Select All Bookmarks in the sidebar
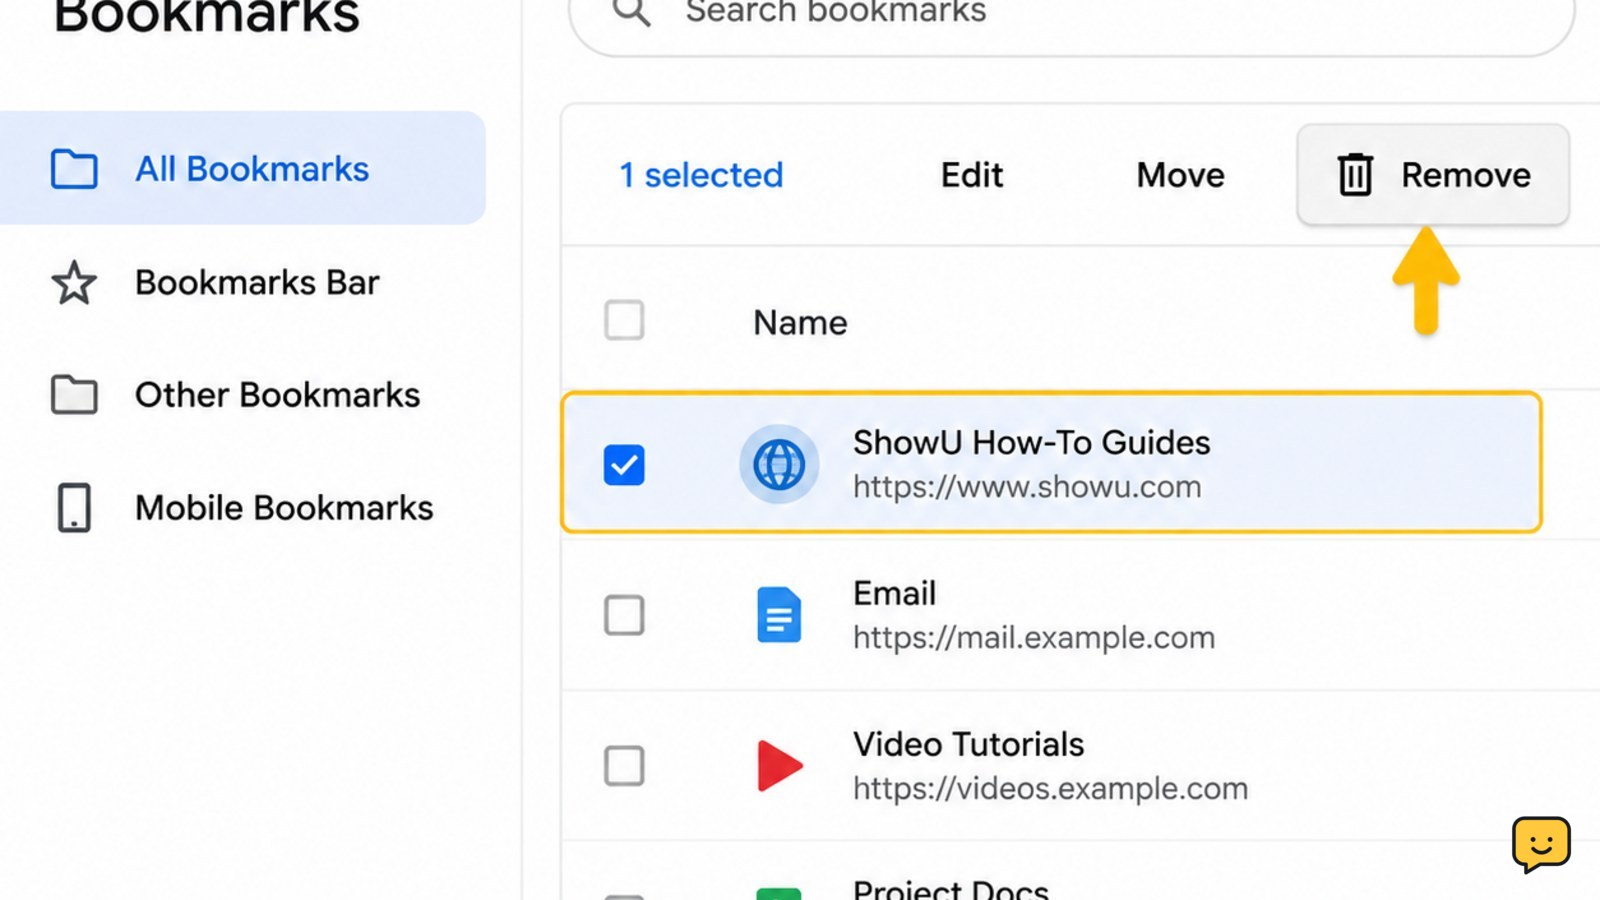Screen dimensions: 1600x900 coord(243,168)
